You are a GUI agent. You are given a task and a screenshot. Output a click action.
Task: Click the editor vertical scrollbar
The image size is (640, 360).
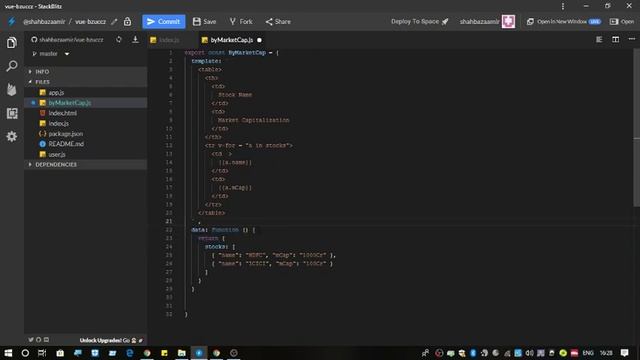coord(636,129)
